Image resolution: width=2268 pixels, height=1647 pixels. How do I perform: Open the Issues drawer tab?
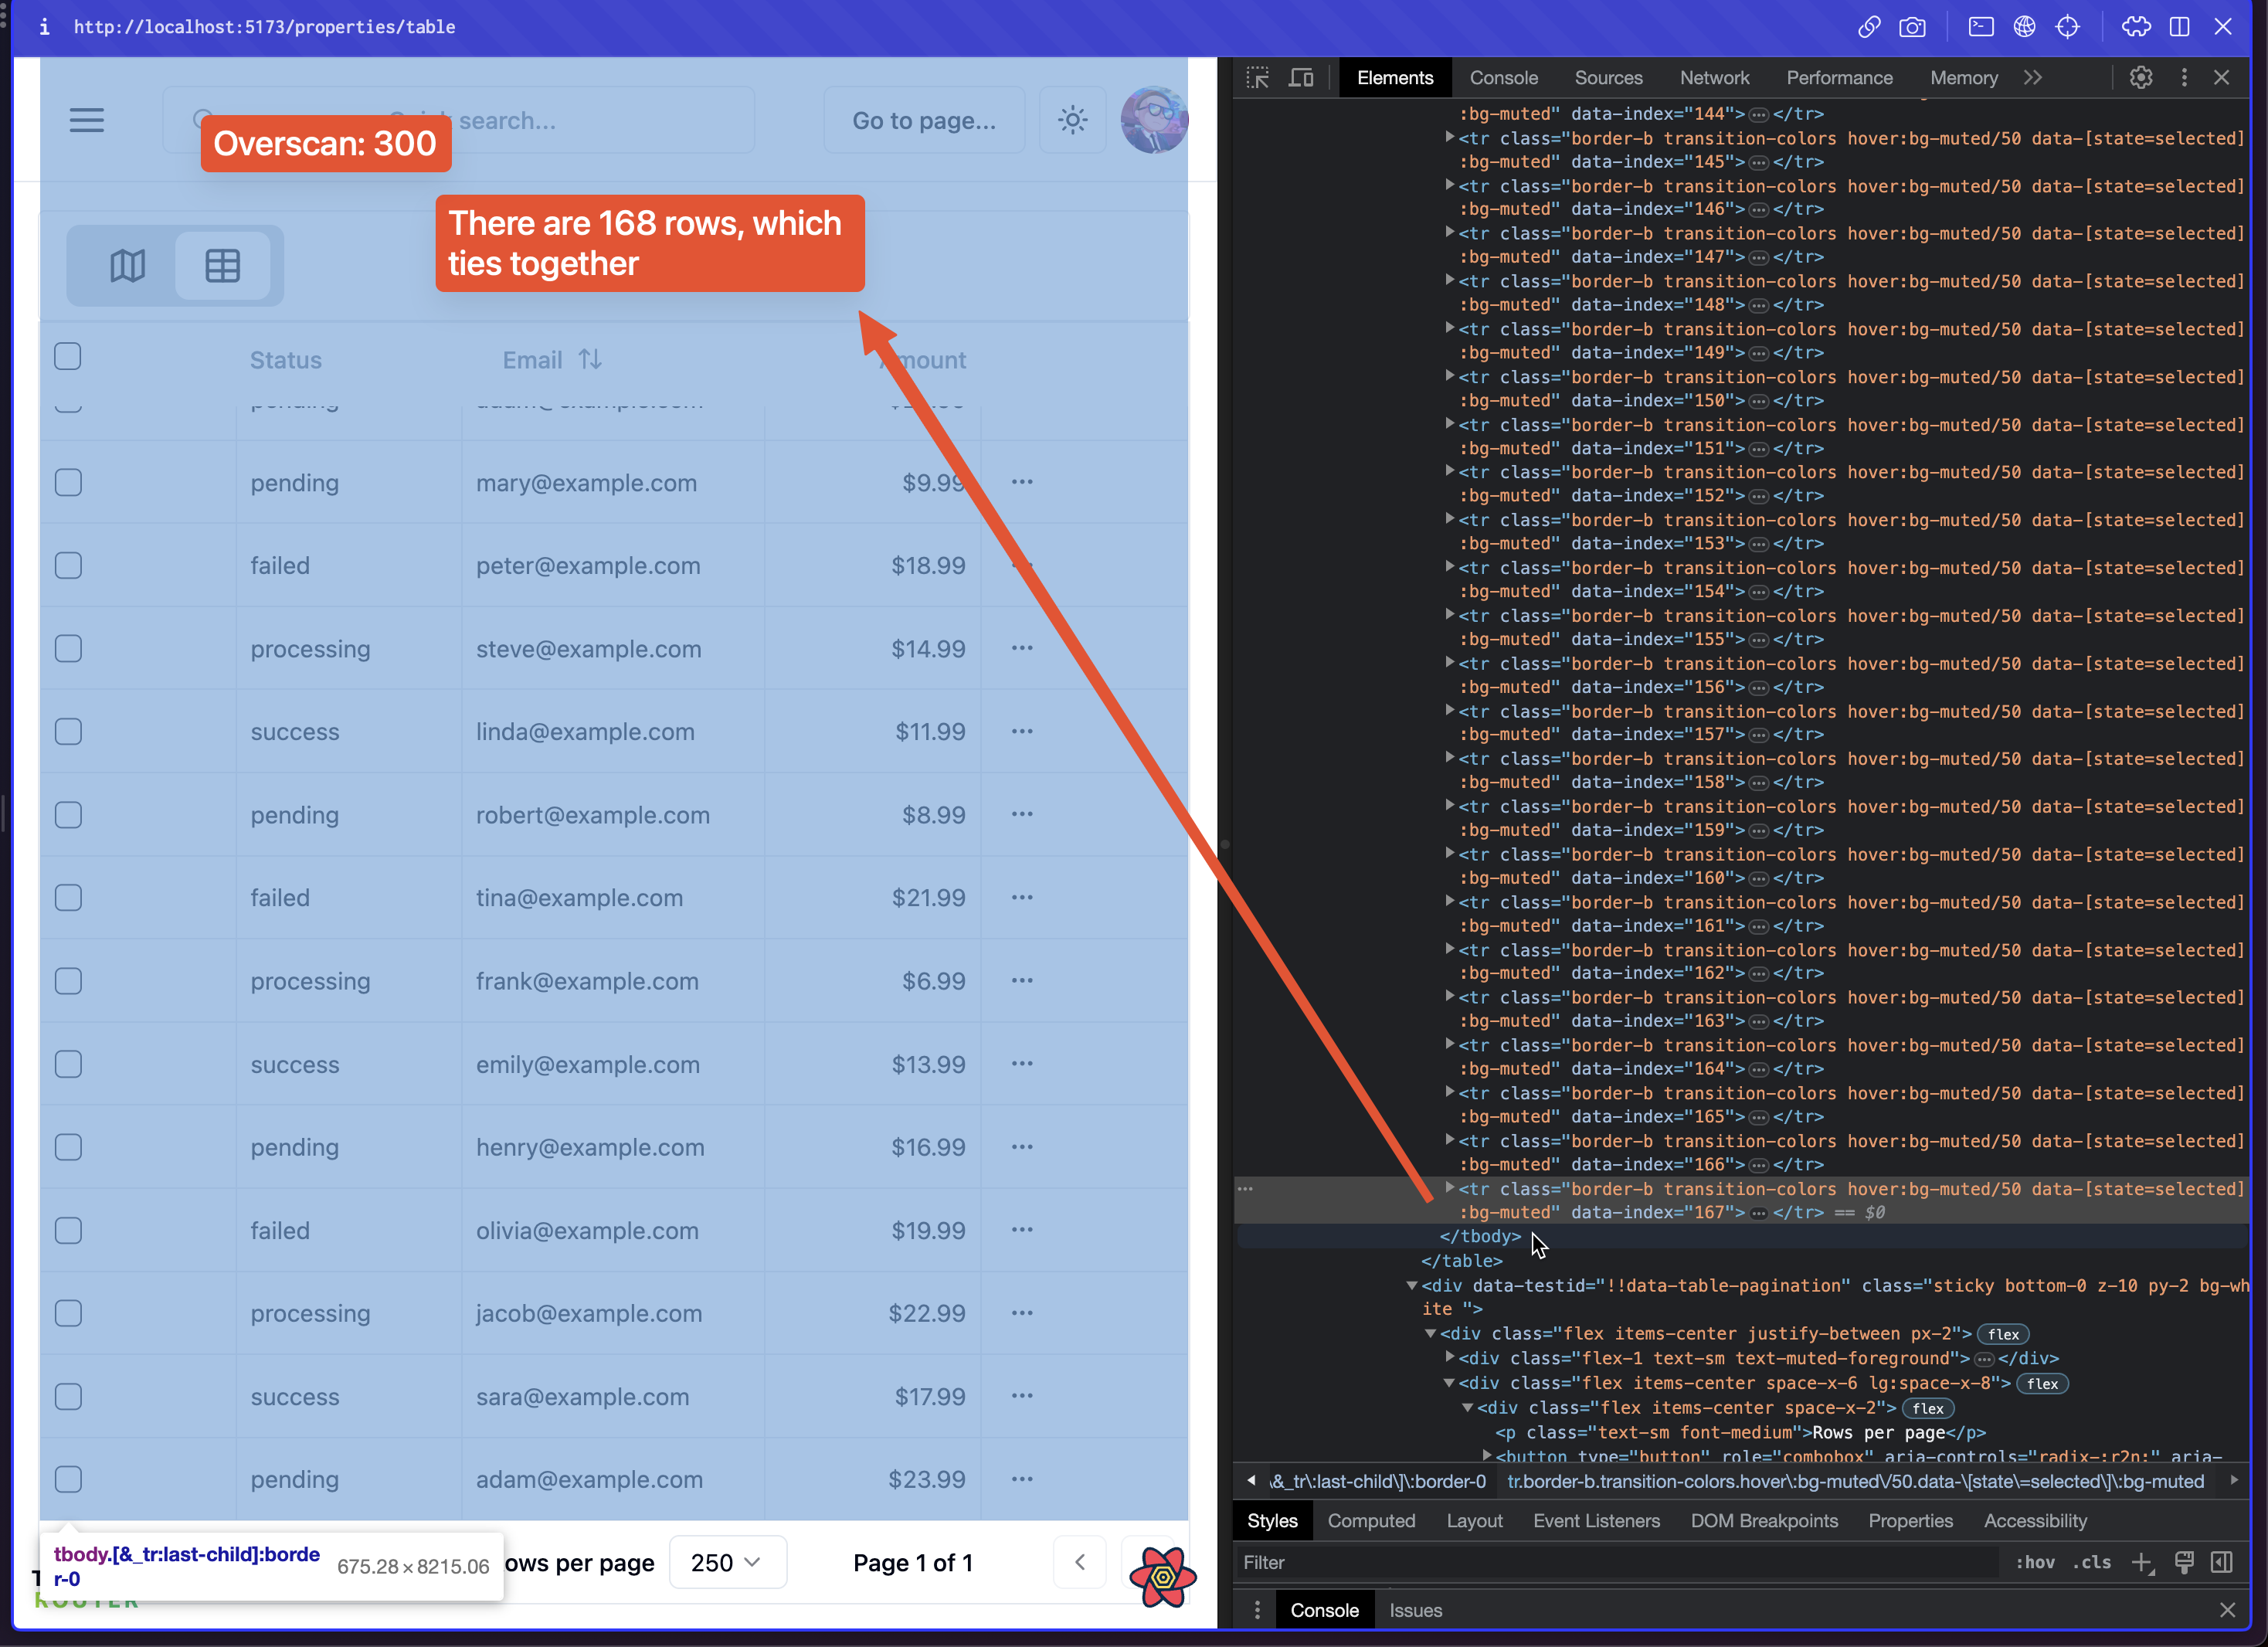pyautogui.click(x=1415, y=1610)
